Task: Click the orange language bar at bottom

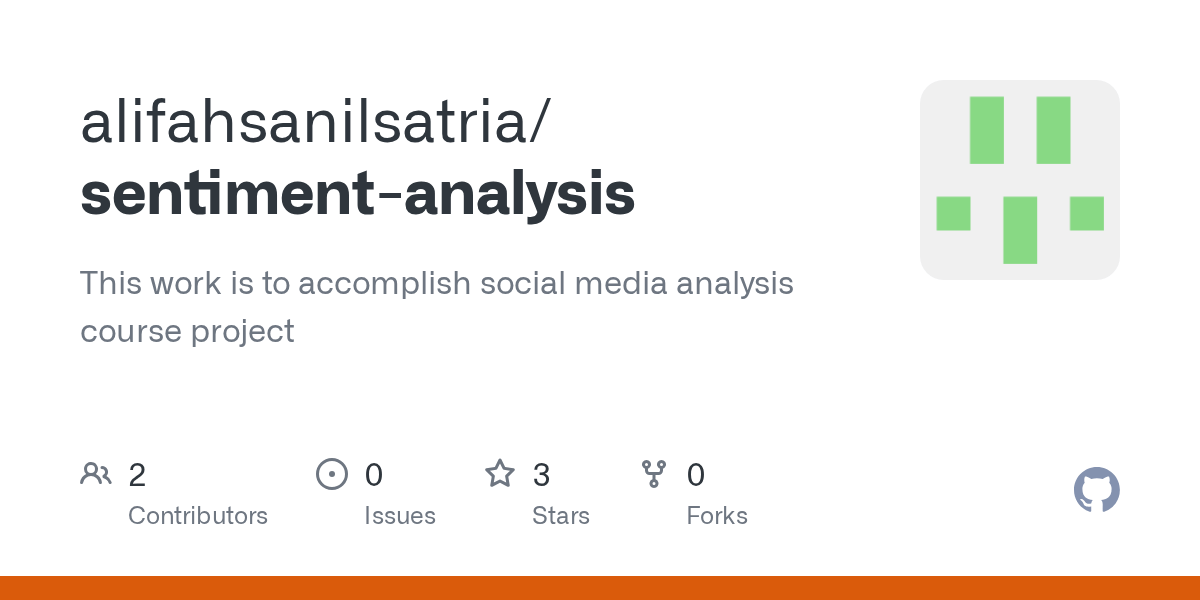Action: coord(600,588)
